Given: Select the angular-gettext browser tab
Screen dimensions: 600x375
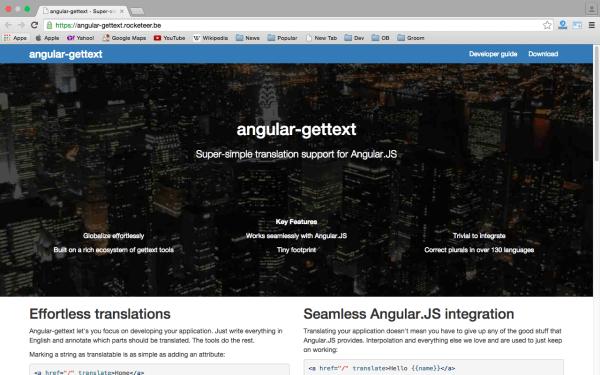Looking at the screenshot, I should pyautogui.click(x=82, y=11).
